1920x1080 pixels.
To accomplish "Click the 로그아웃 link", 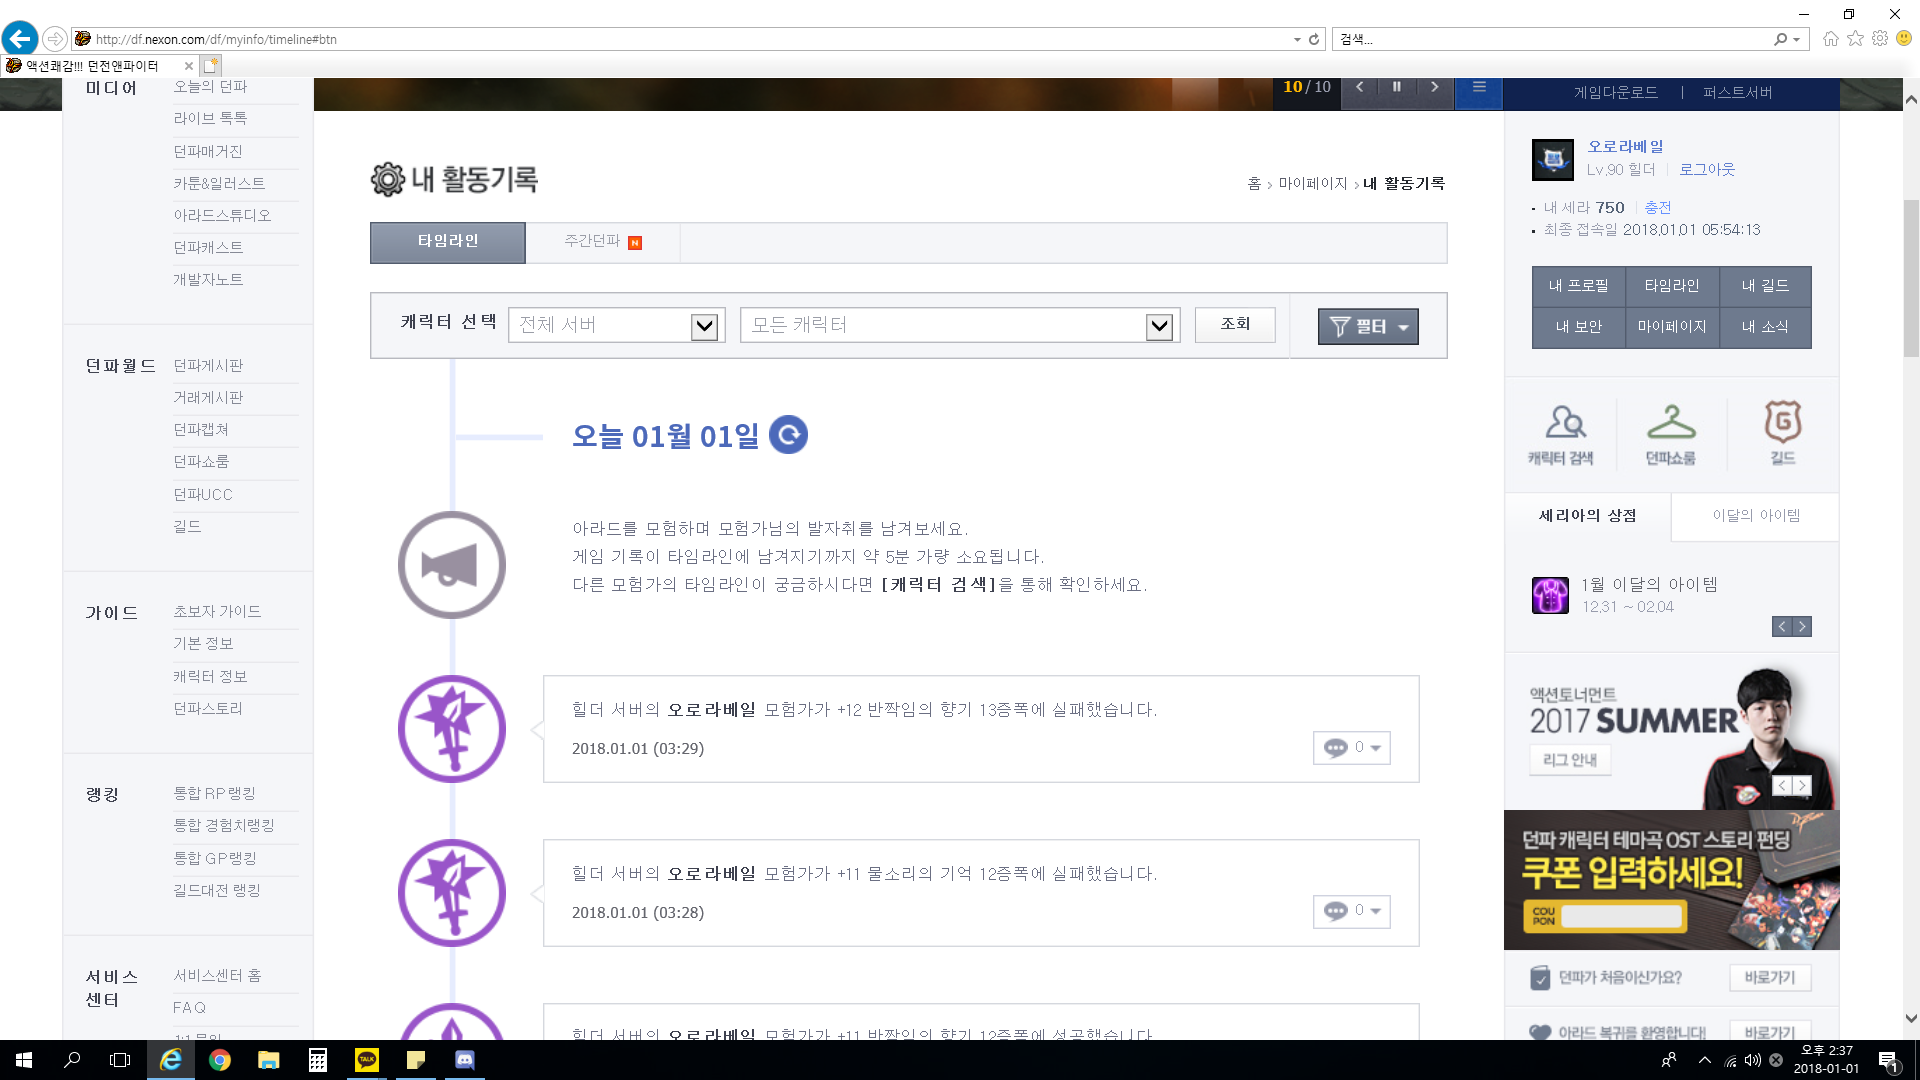I will click(1707, 170).
